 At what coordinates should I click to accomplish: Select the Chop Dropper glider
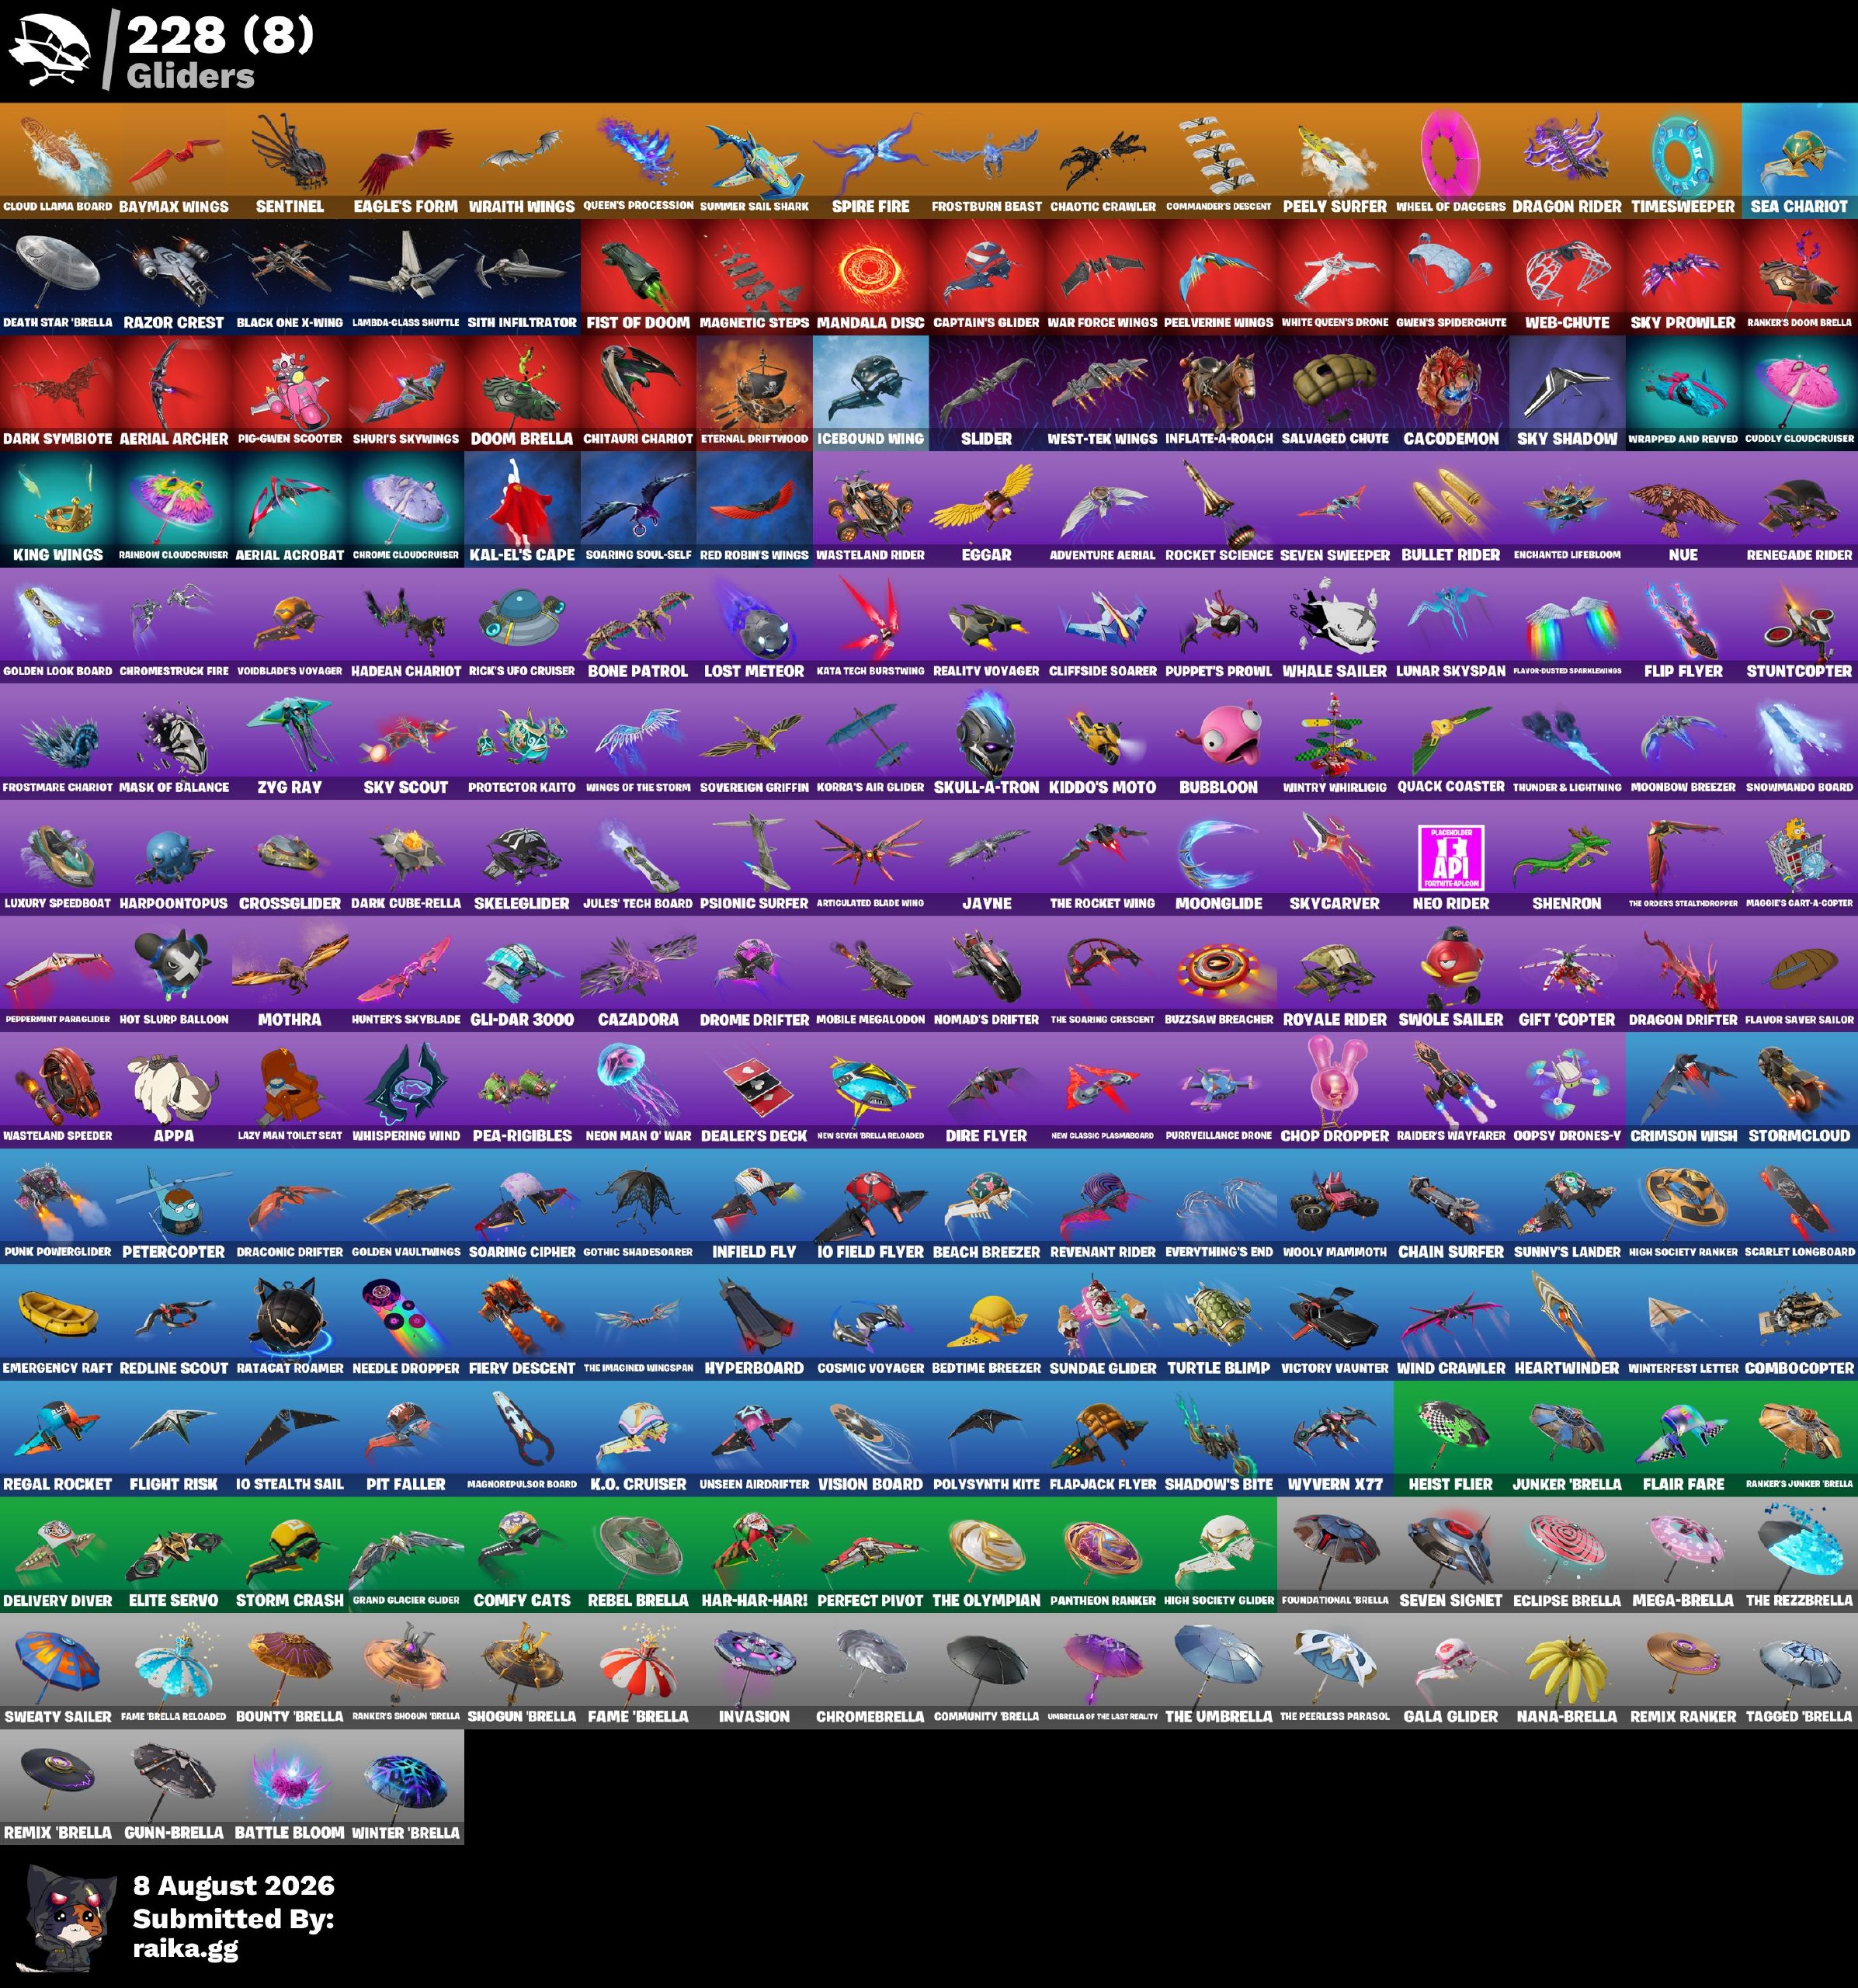click(1335, 1089)
